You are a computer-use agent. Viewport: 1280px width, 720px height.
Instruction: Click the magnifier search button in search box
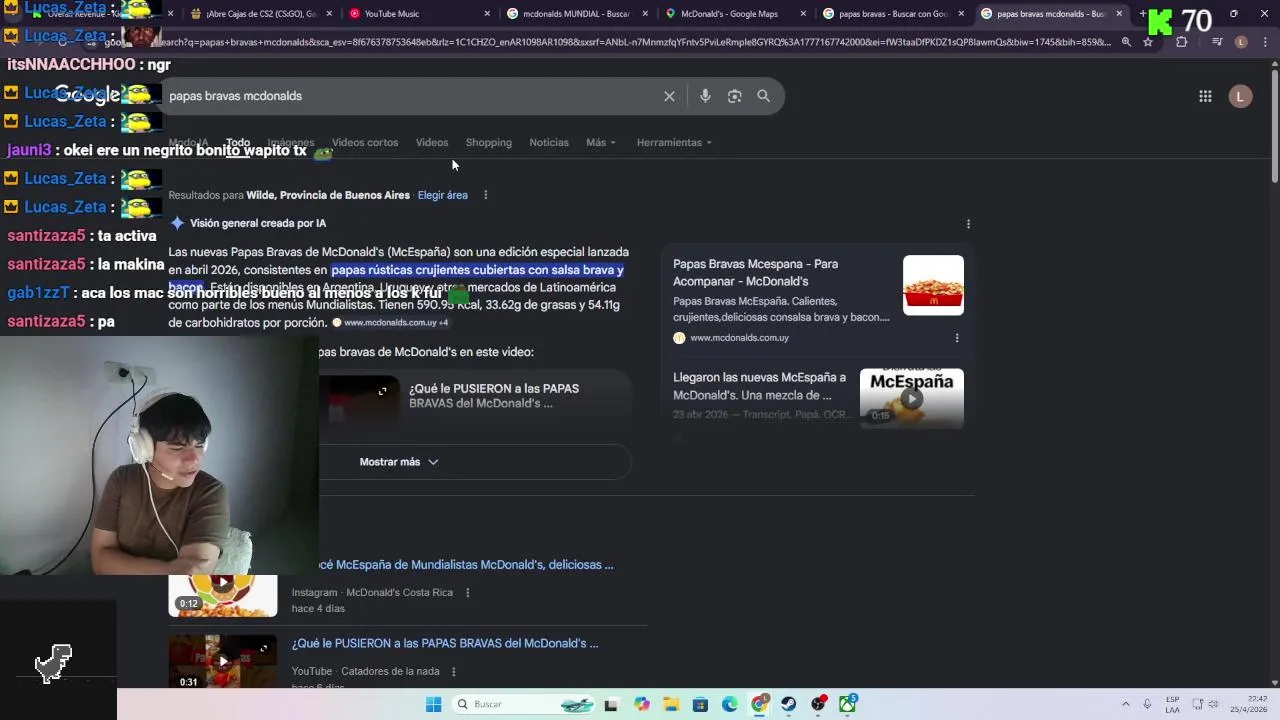763,96
